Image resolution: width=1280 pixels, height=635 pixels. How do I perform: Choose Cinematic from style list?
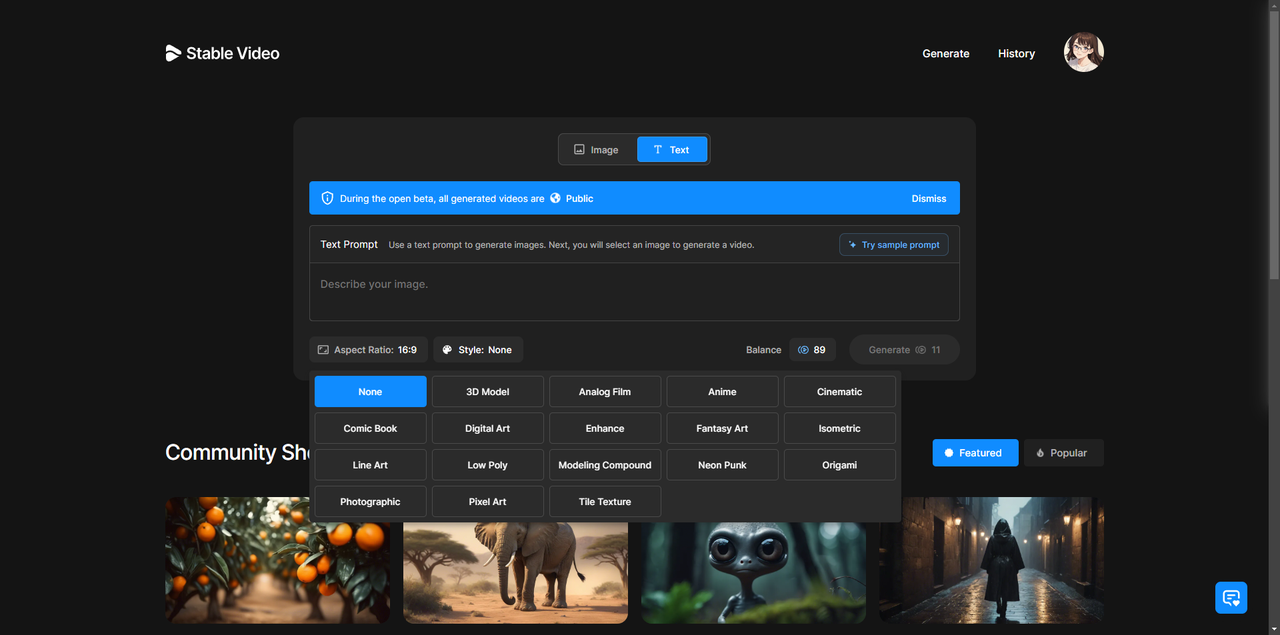(x=839, y=392)
